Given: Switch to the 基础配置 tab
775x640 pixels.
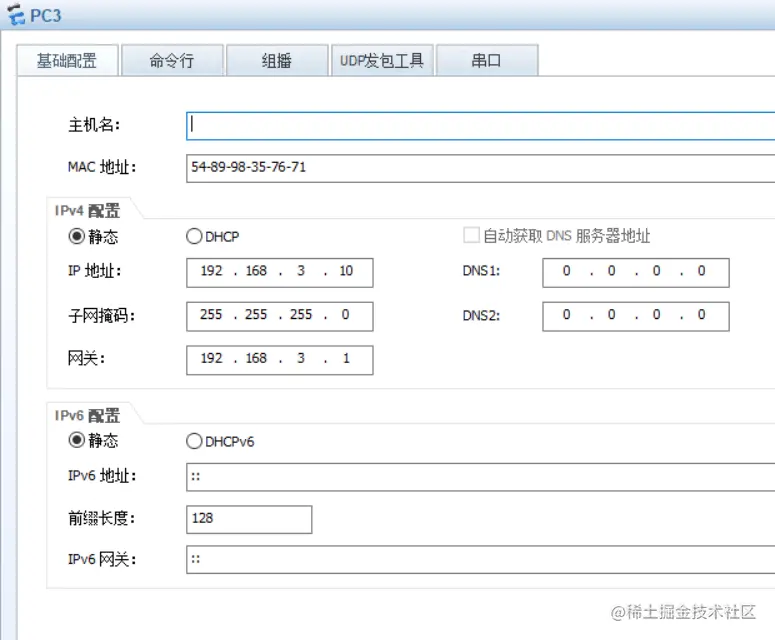Looking at the screenshot, I should [x=67, y=60].
